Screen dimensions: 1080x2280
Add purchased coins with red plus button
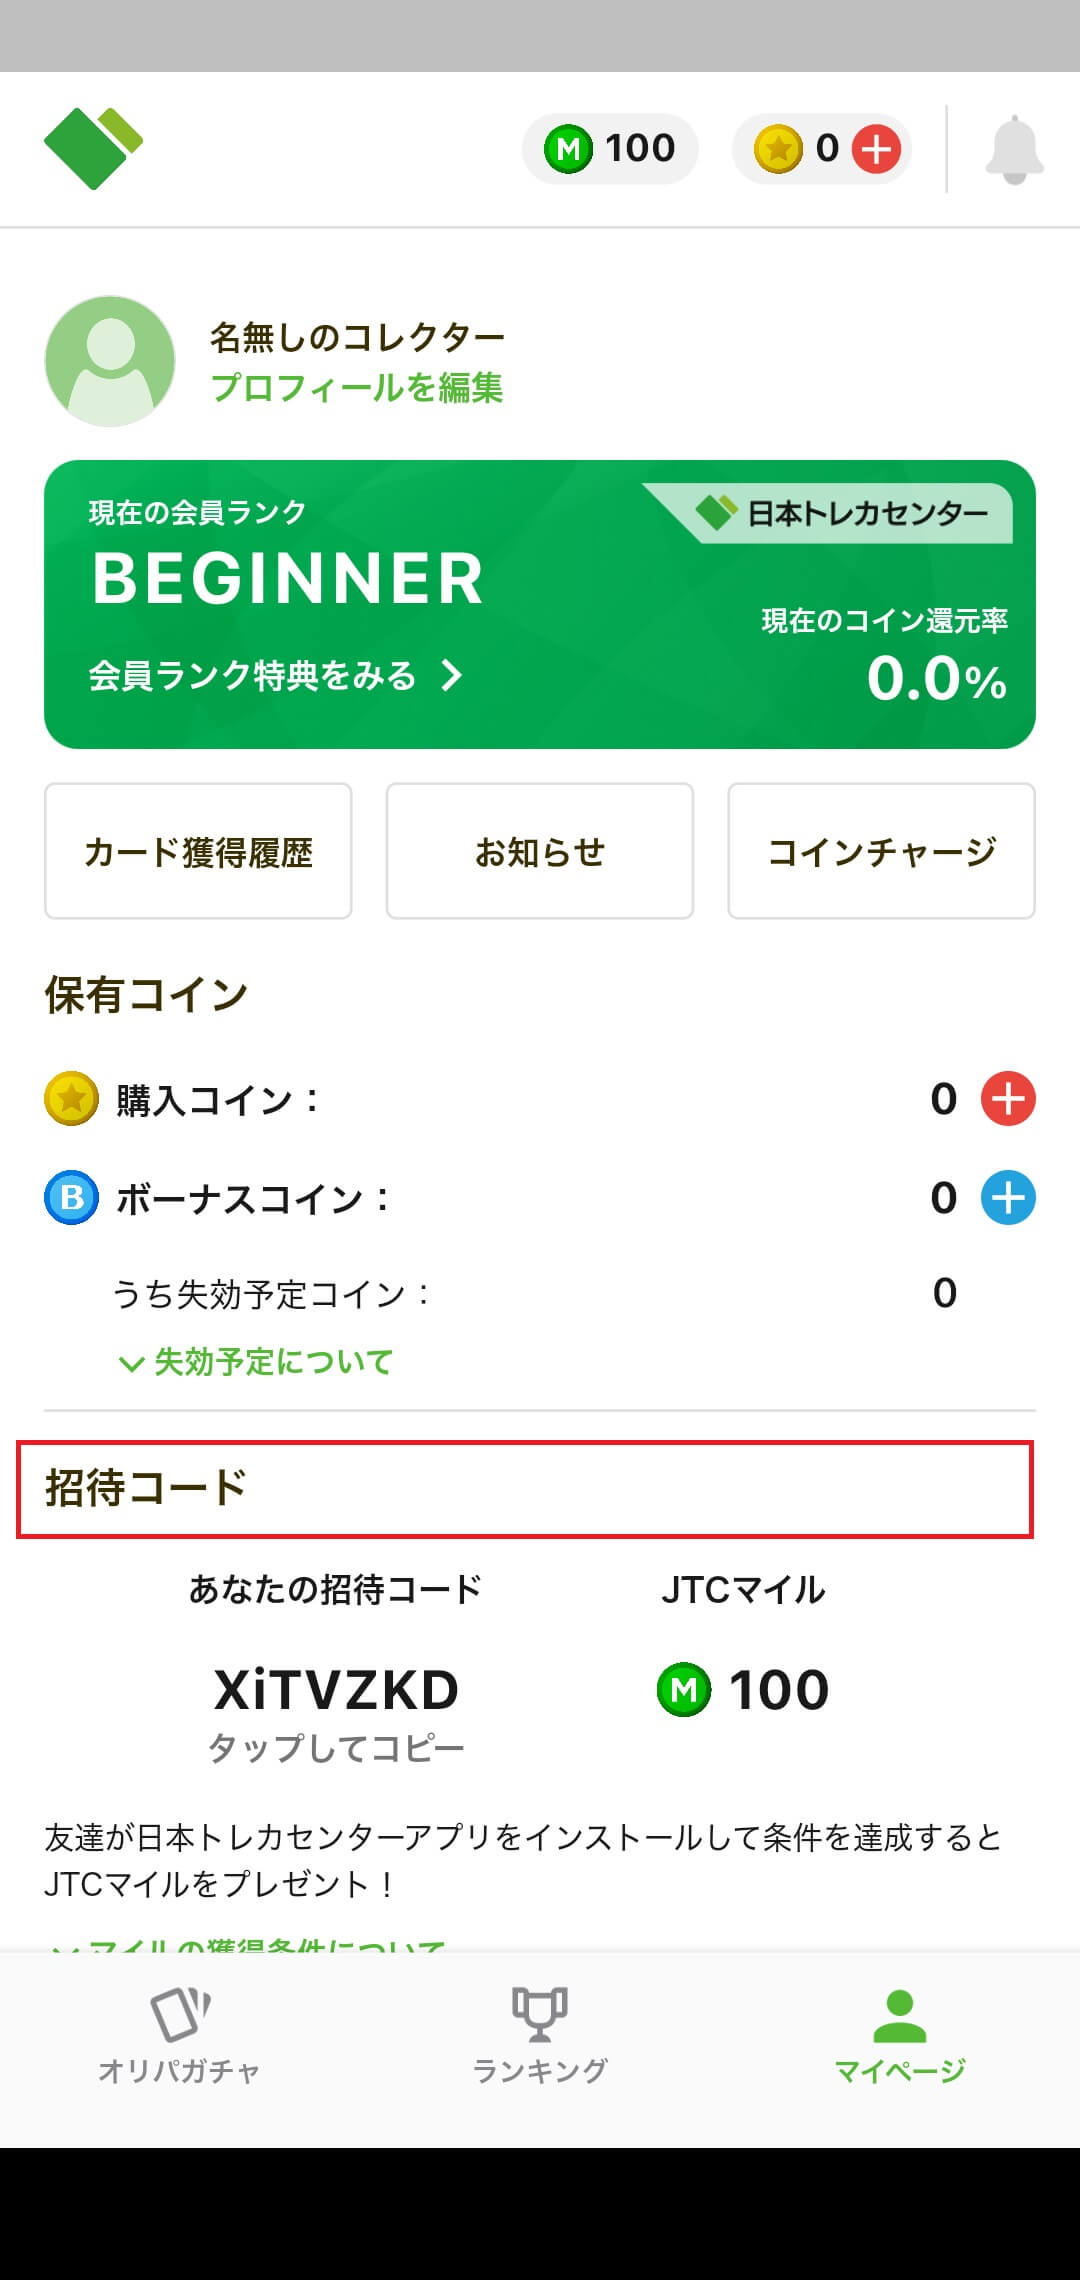point(1007,1099)
